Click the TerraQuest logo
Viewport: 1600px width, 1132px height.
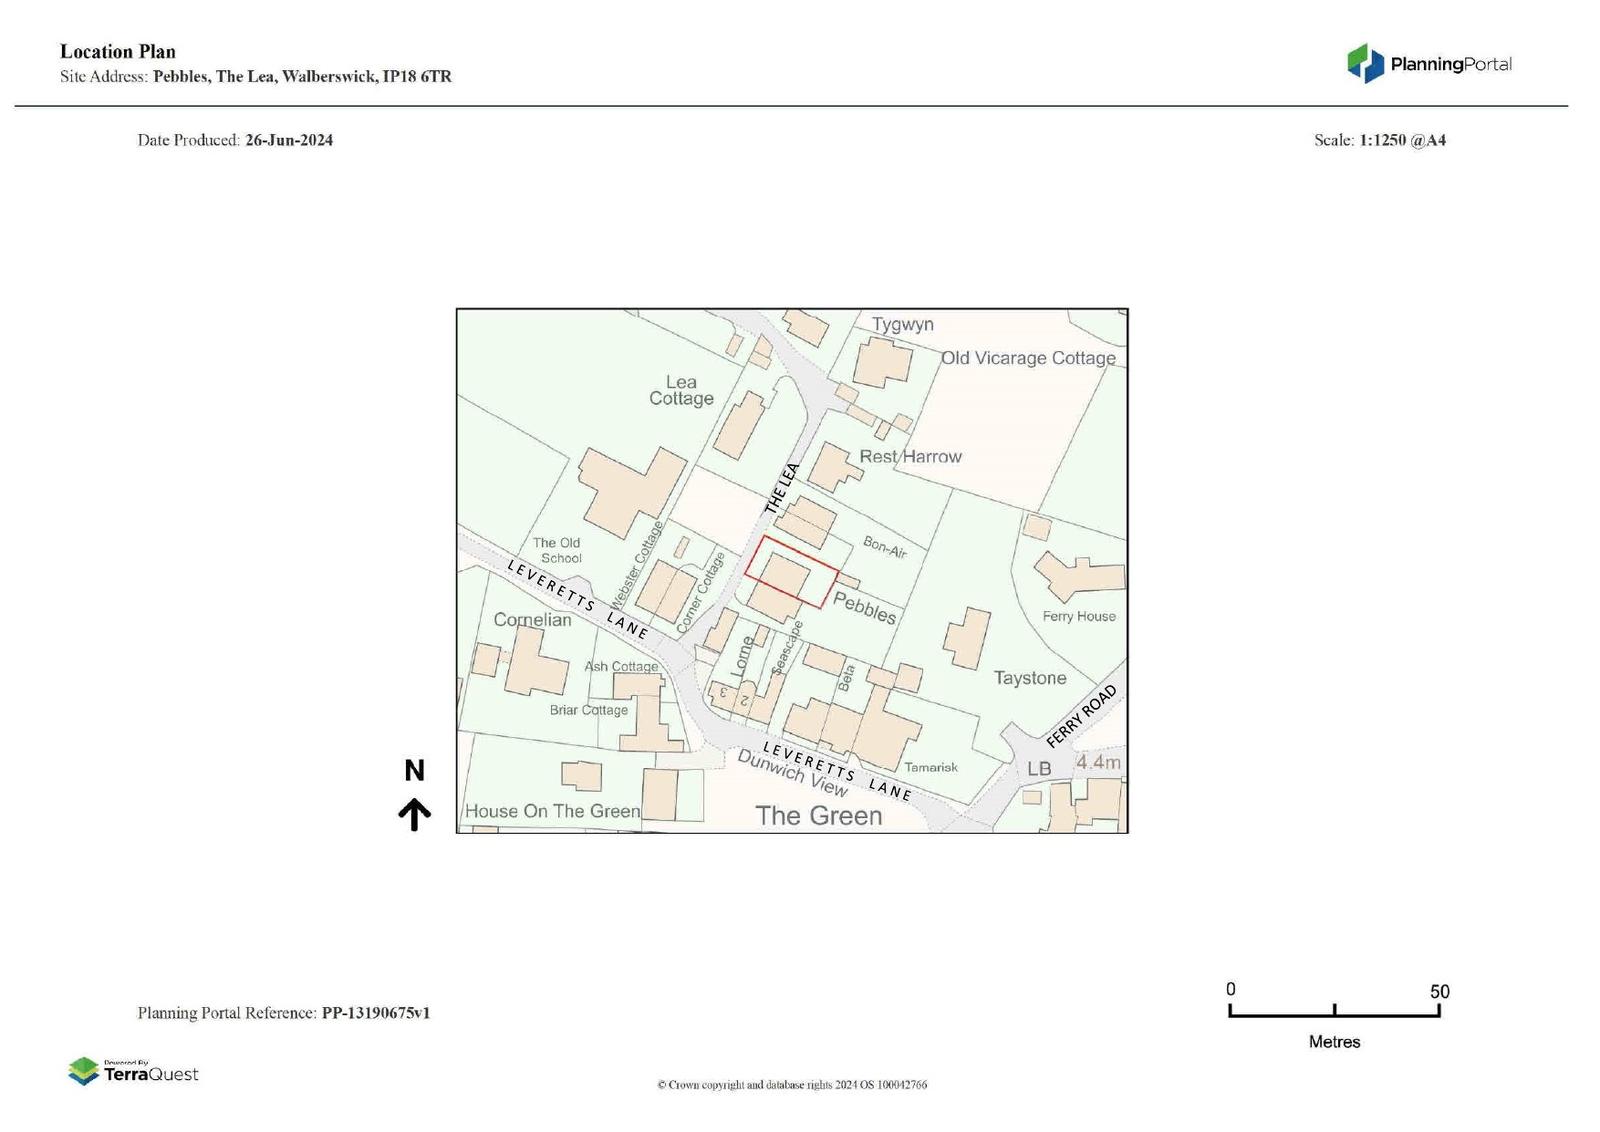pos(133,1071)
